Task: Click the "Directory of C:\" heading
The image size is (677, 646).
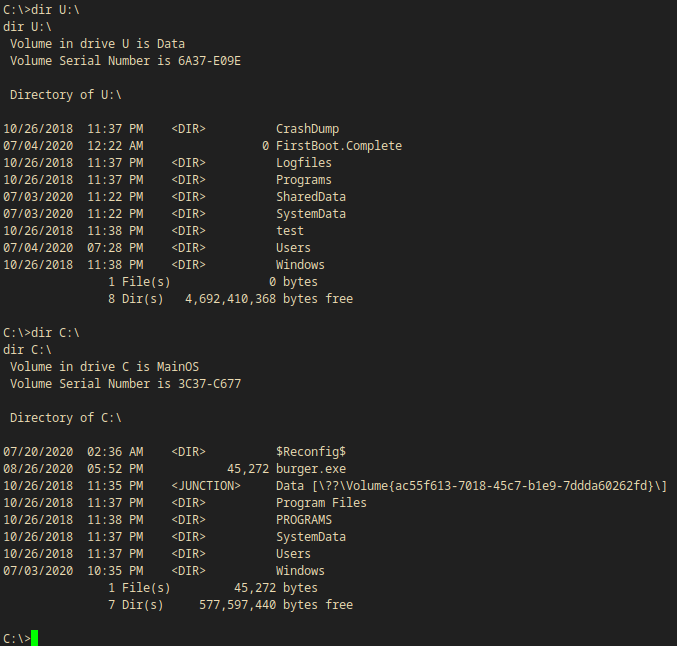Action: [x=66, y=417]
